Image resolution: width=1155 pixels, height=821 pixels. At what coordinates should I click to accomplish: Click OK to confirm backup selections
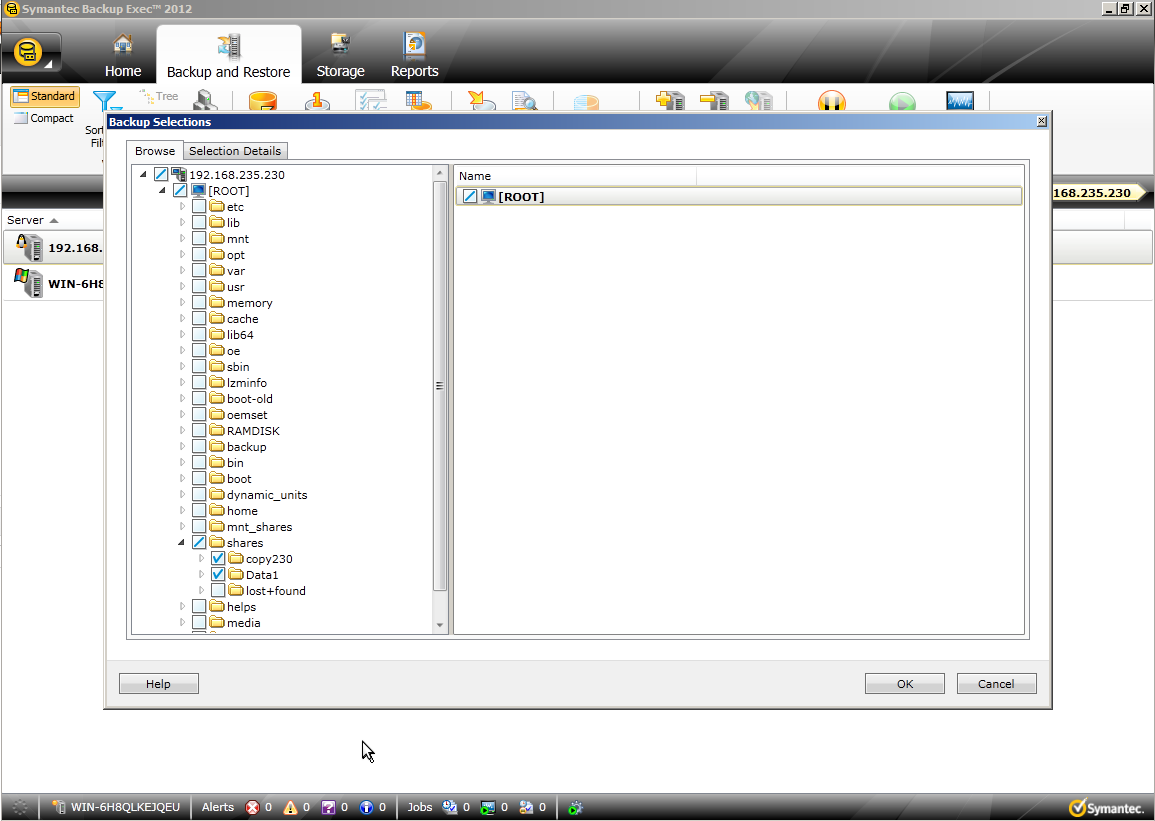pos(904,684)
